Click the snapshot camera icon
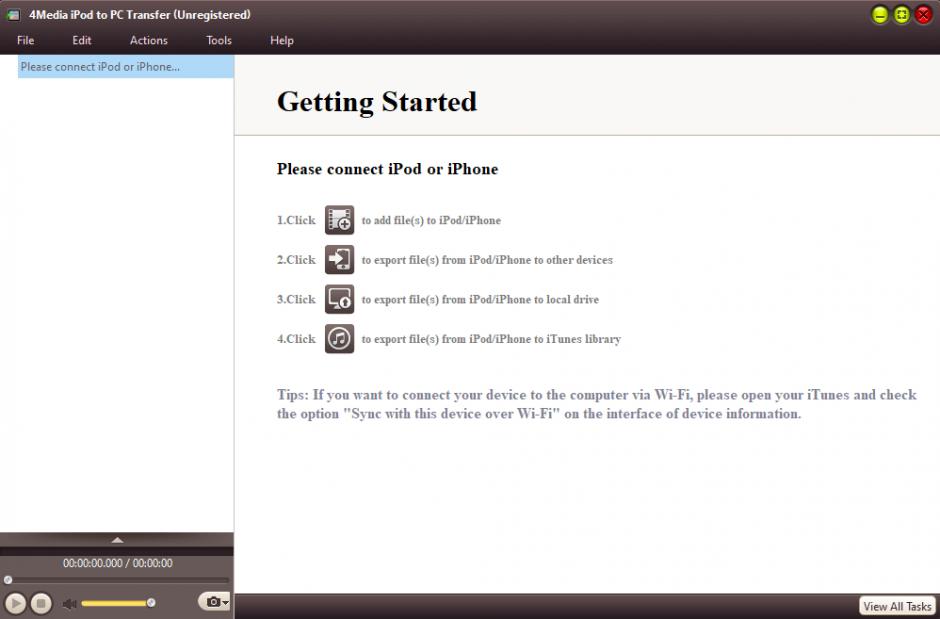Image resolution: width=940 pixels, height=619 pixels. tap(213, 601)
